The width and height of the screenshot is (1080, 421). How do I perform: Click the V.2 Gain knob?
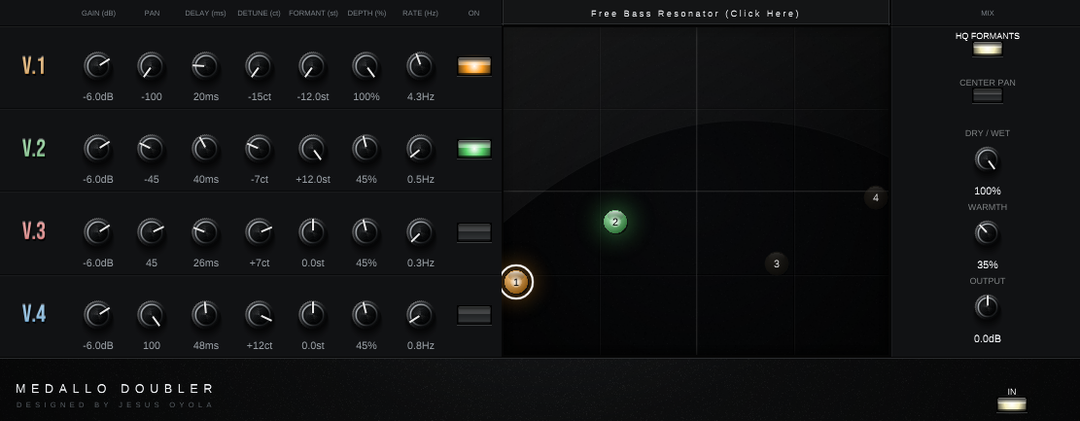[x=97, y=149]
